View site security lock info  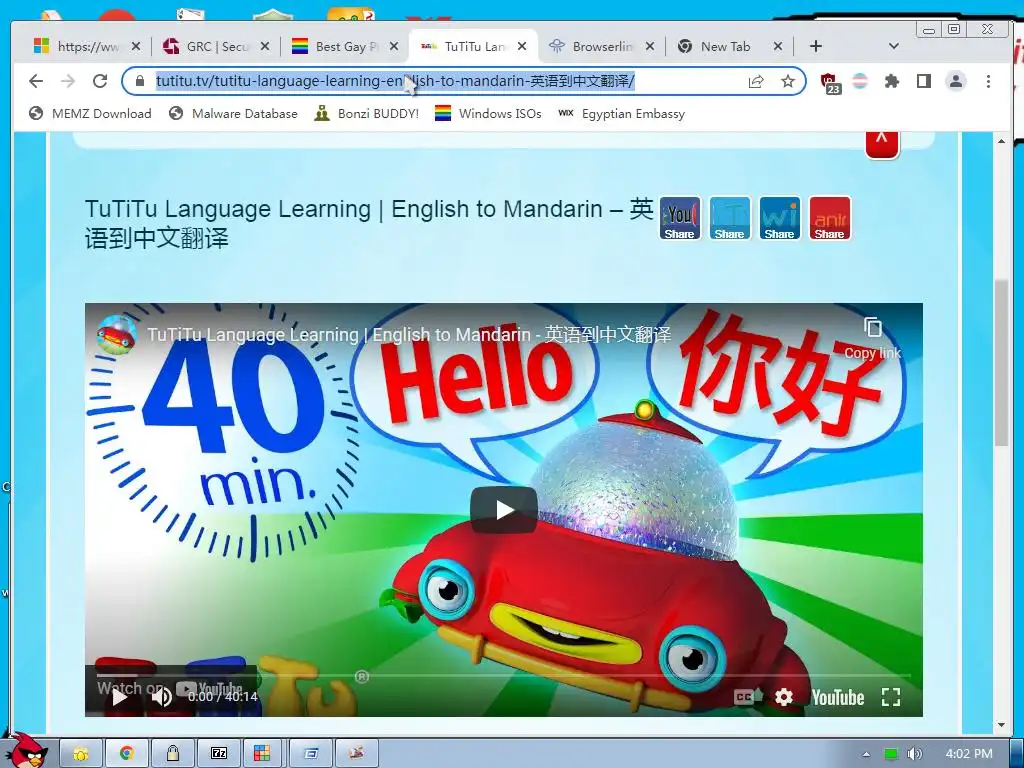tap(139, 81)
